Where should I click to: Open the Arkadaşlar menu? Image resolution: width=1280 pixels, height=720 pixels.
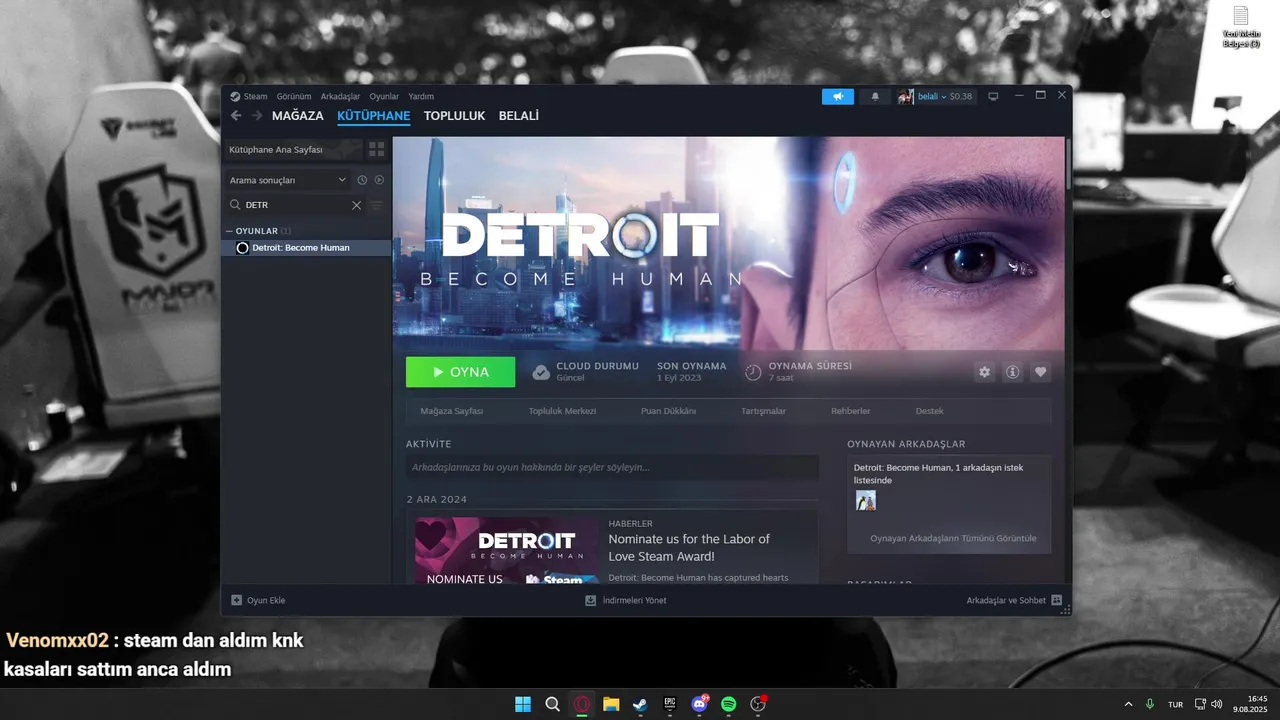pyautogui.click(x=340, y=97)
